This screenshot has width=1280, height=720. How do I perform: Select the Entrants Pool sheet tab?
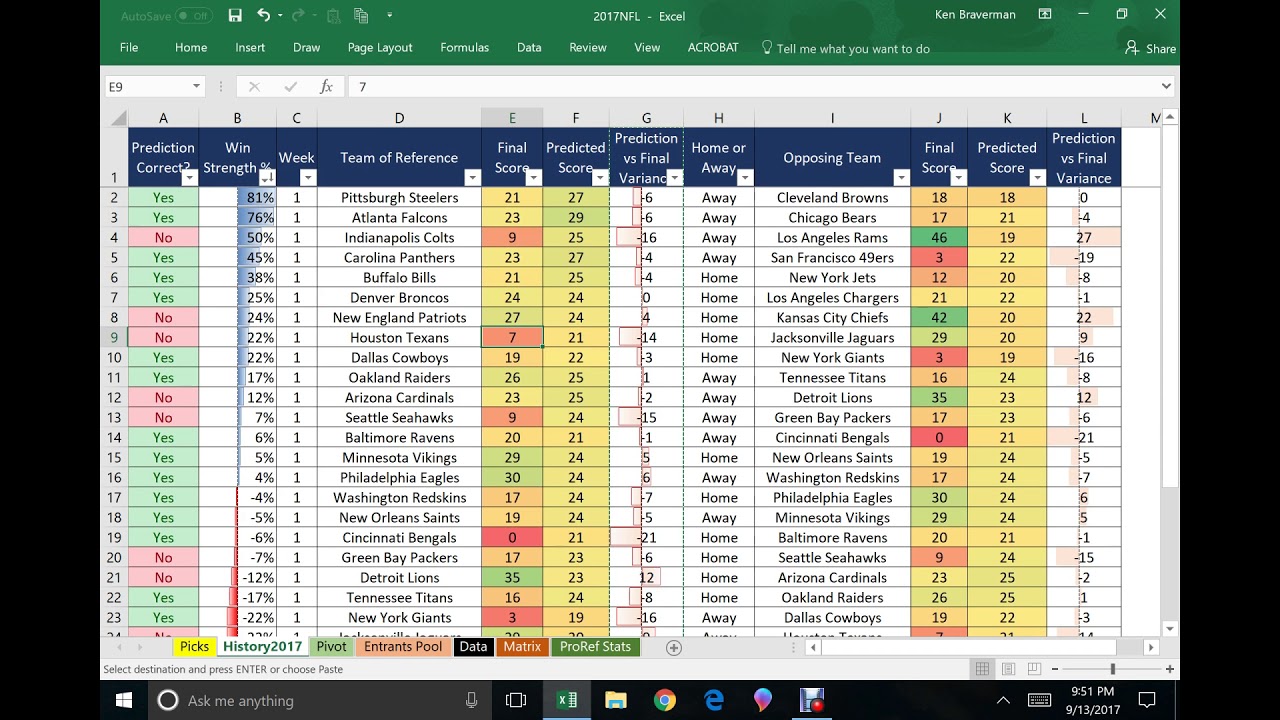click(x=402, y=647)
